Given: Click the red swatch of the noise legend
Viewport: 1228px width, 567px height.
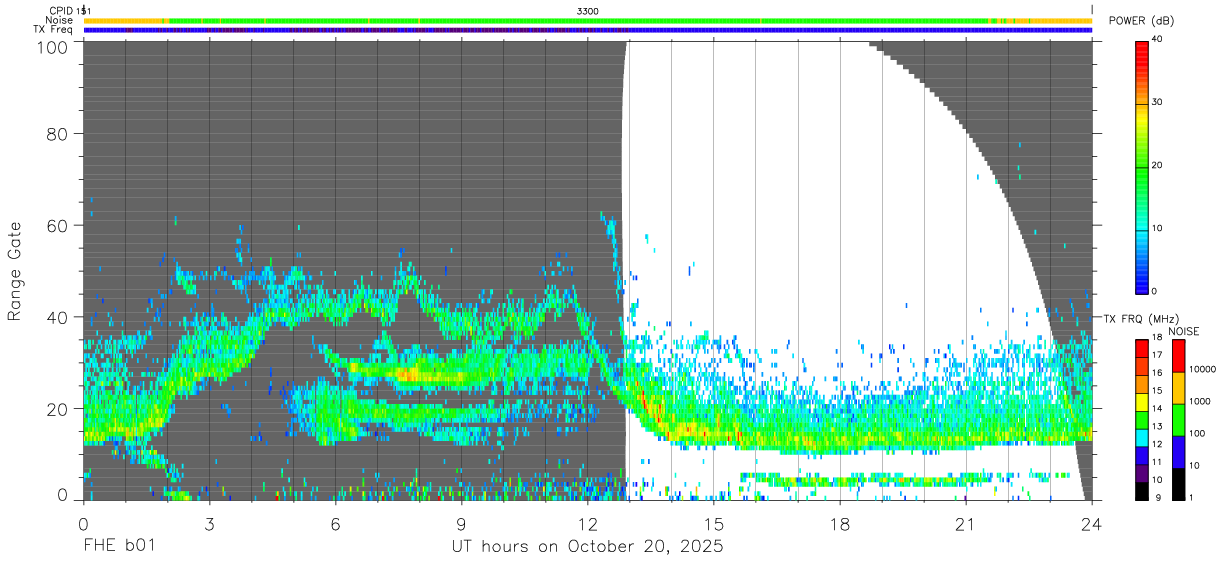Looking at the screenshot, I should 1177,355.
